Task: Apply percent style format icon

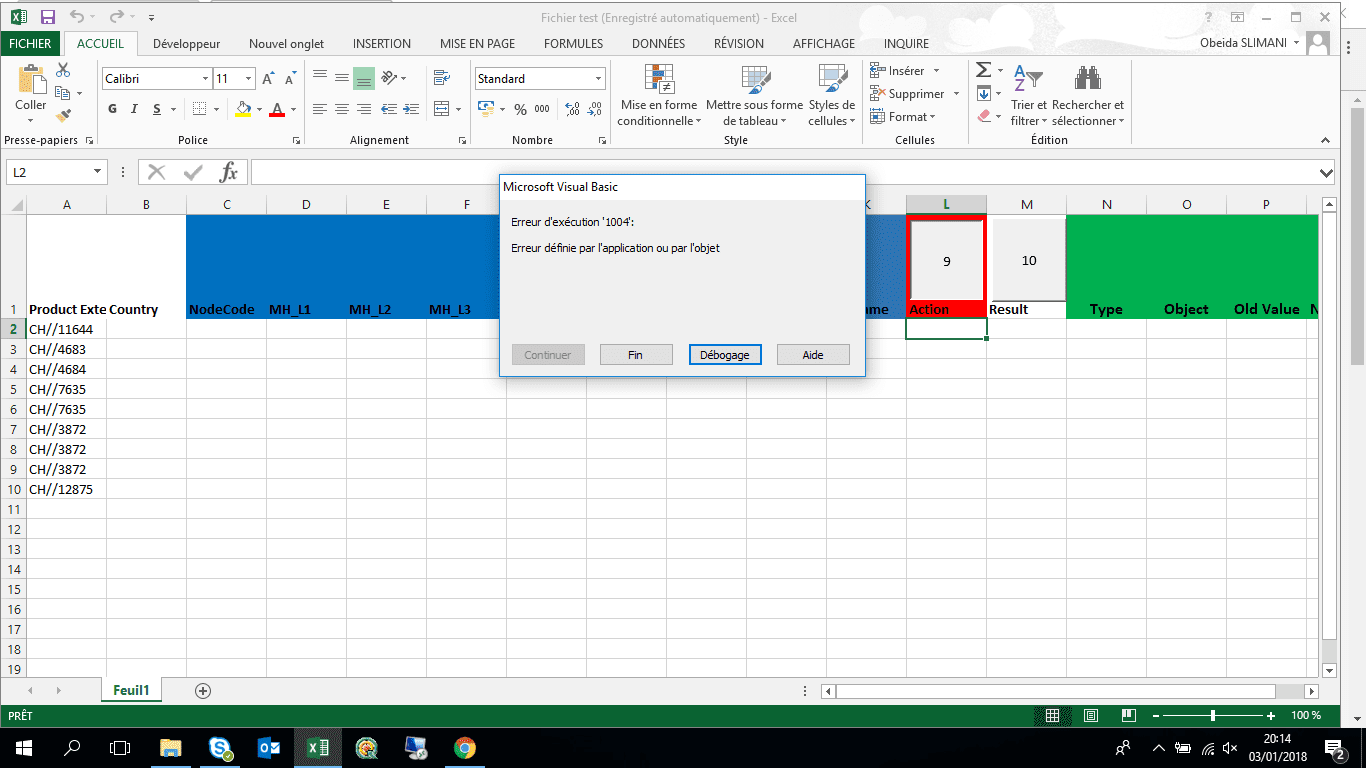Action: click(x=520, y=109)
